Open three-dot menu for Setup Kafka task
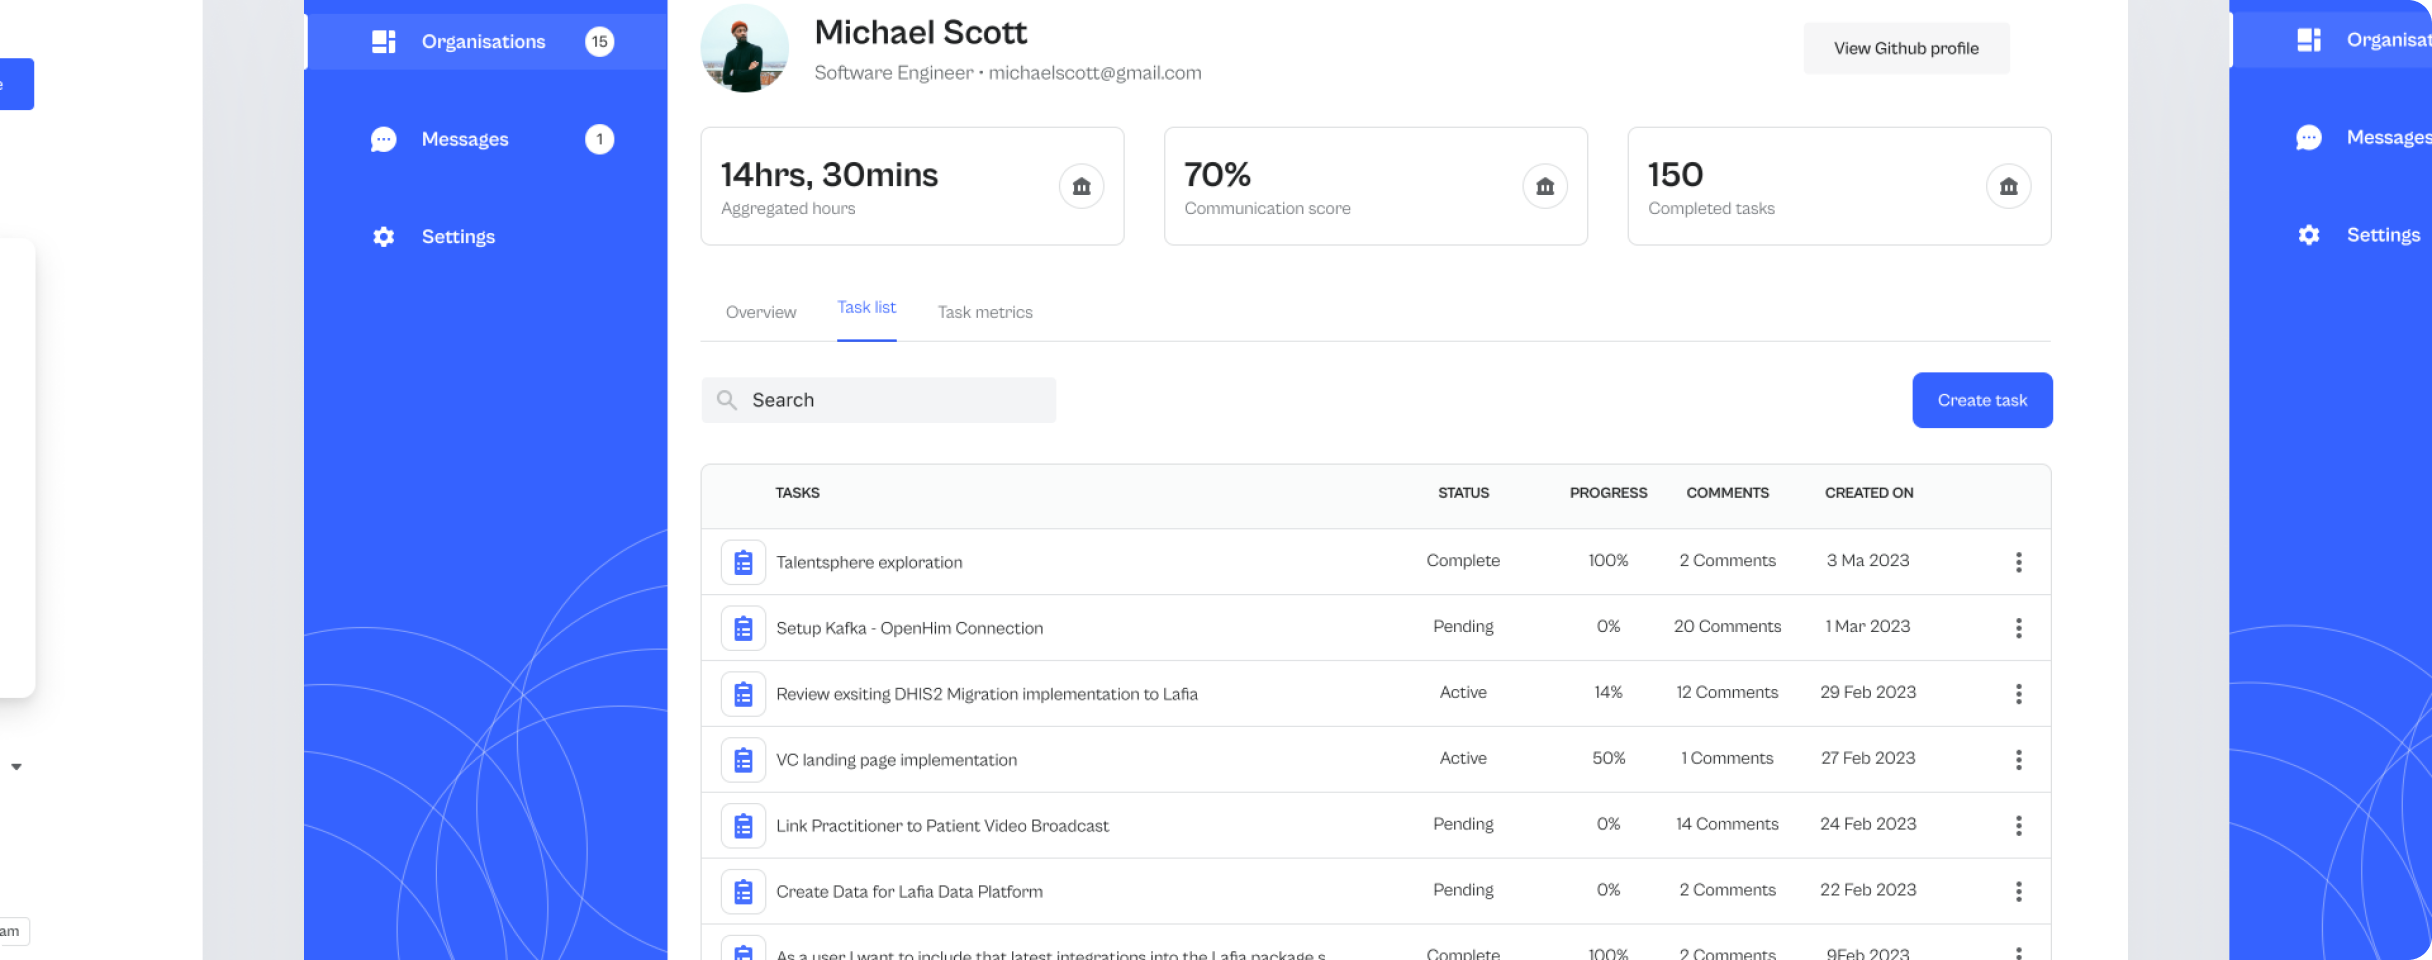Screen dimensions: 2432x960 pyautogui.click(x=2018, y=628)
